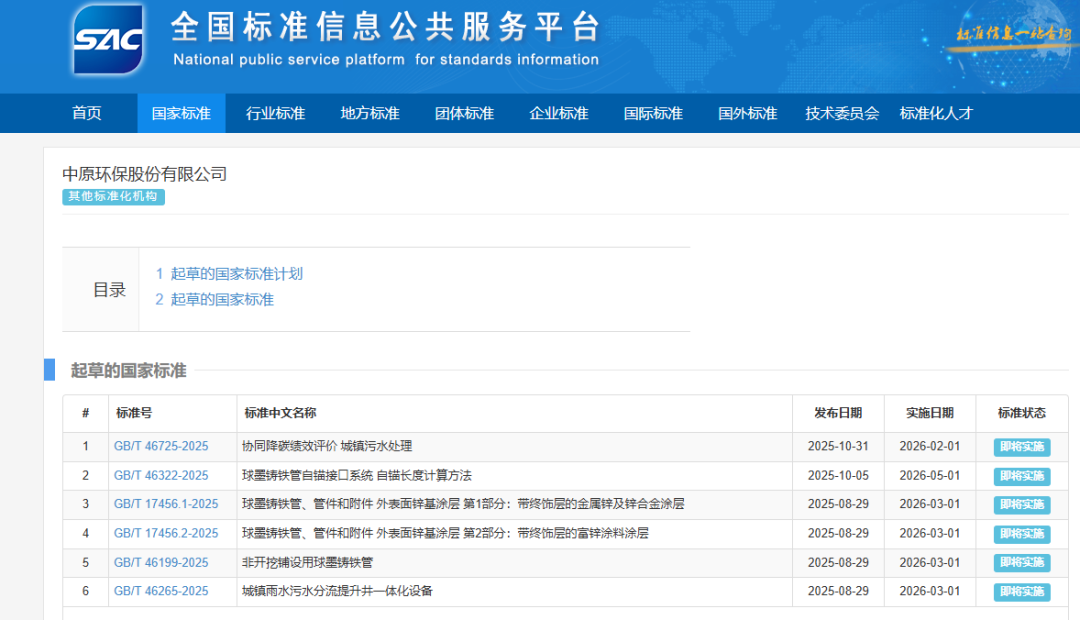This screenshot has width=1080, height=620.
Task: Click the 即将实施 badge for GB/T 17456.2-2025
Action: tap(1021, 534)
